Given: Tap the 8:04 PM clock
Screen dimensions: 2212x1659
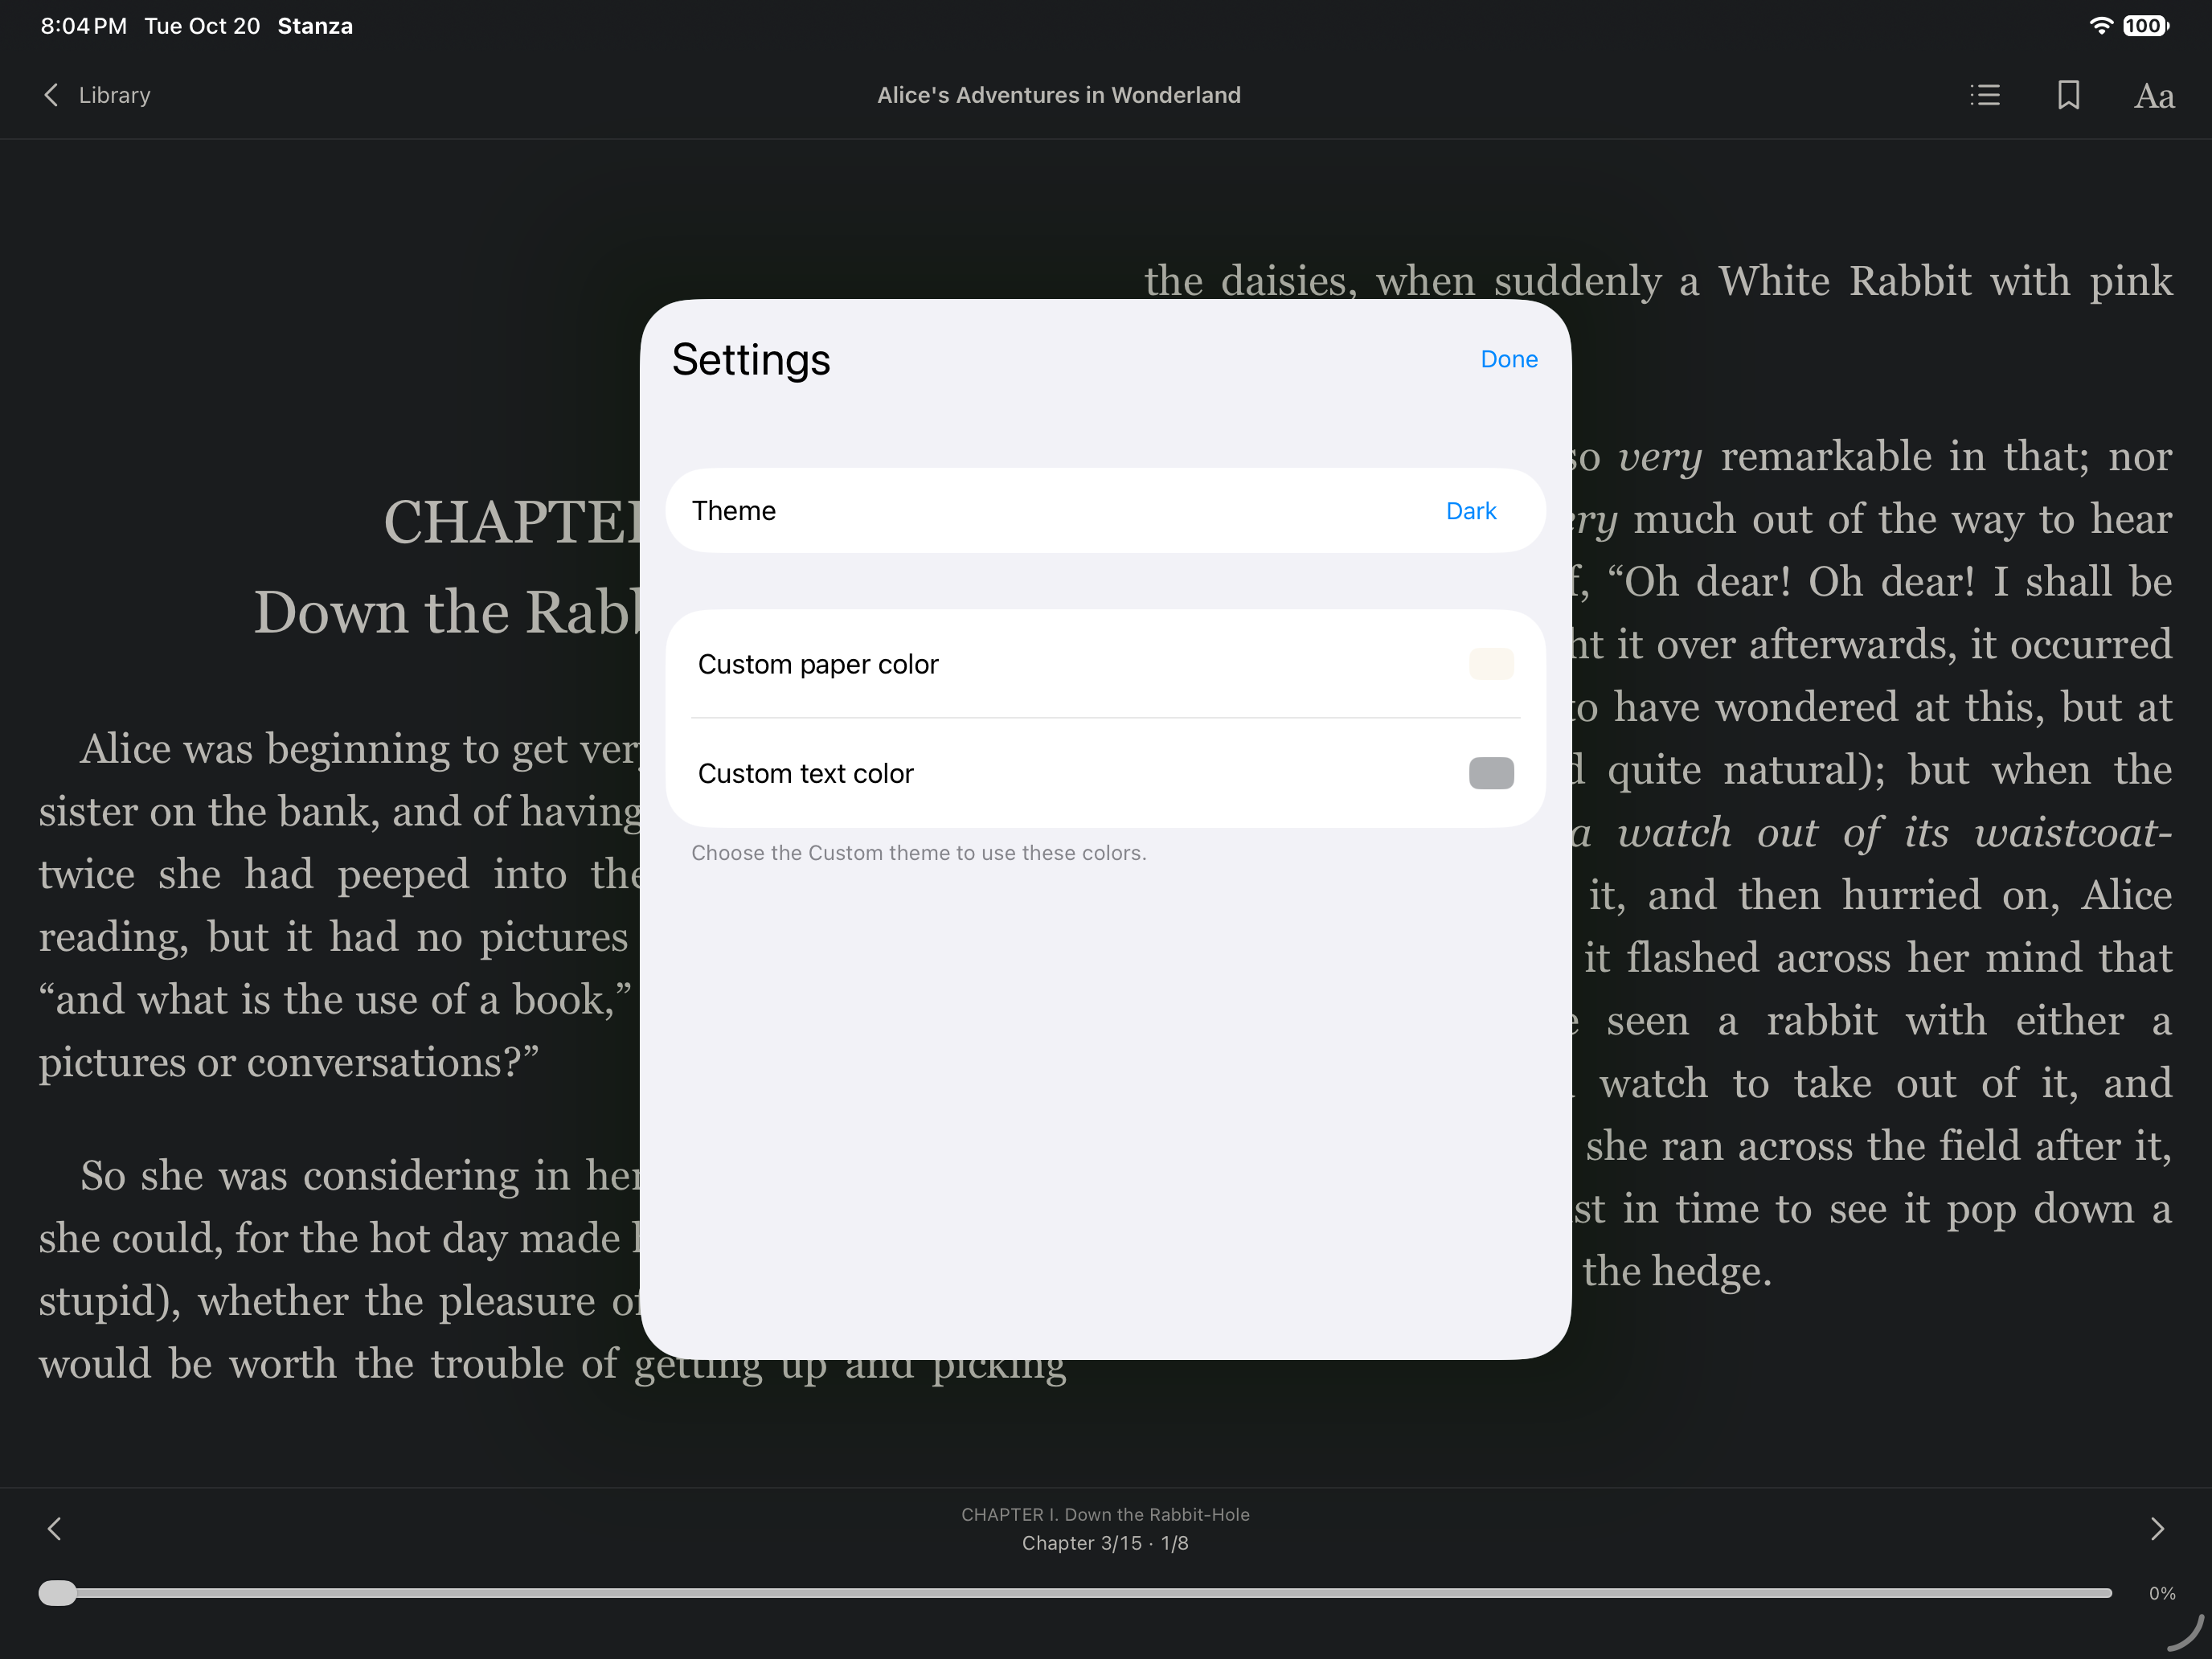Looking at the screenshot, I should (x=83, y=26).
